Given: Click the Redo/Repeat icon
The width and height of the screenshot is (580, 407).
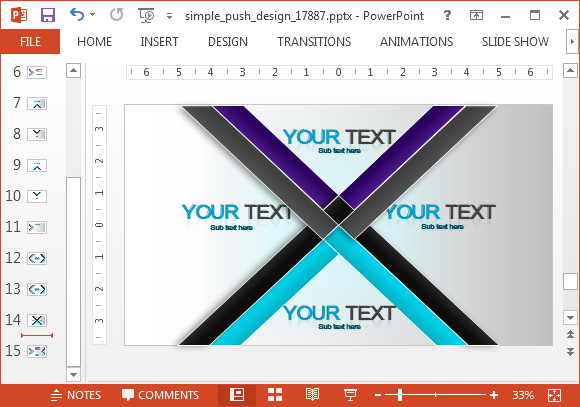Looking at the screenshot, I should (117, 15).
